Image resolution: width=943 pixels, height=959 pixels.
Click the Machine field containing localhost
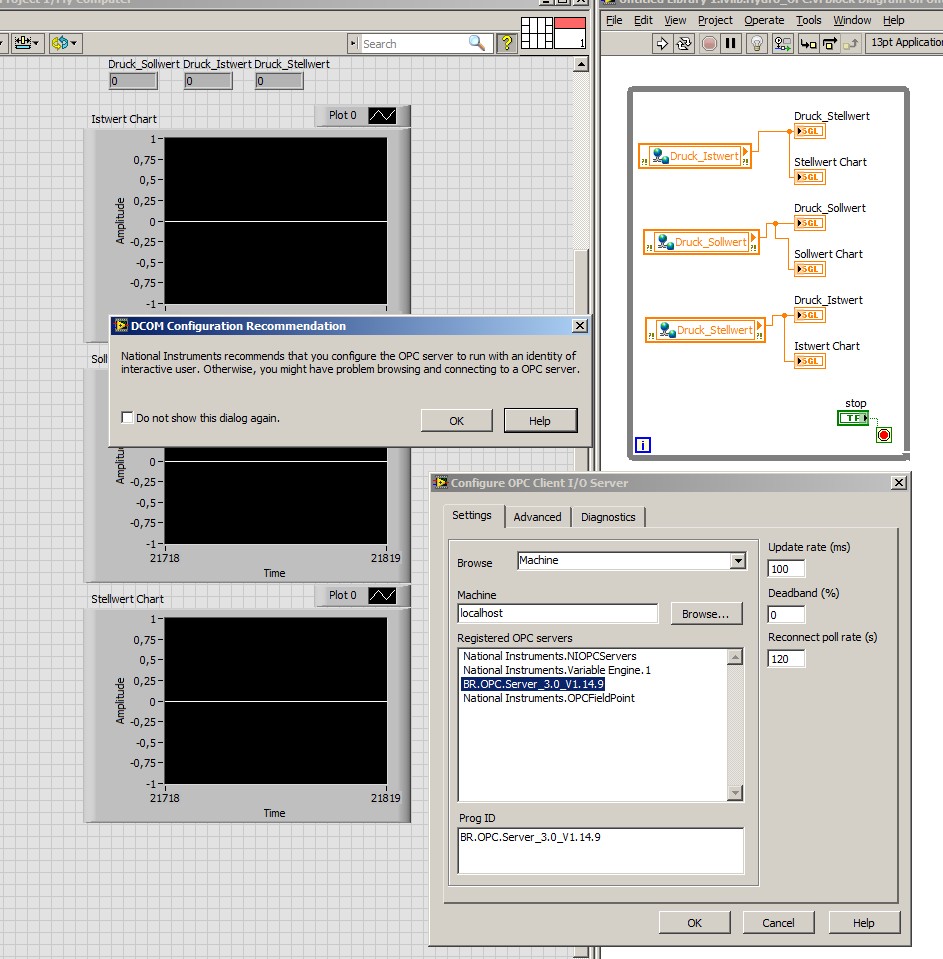[558, 613]
